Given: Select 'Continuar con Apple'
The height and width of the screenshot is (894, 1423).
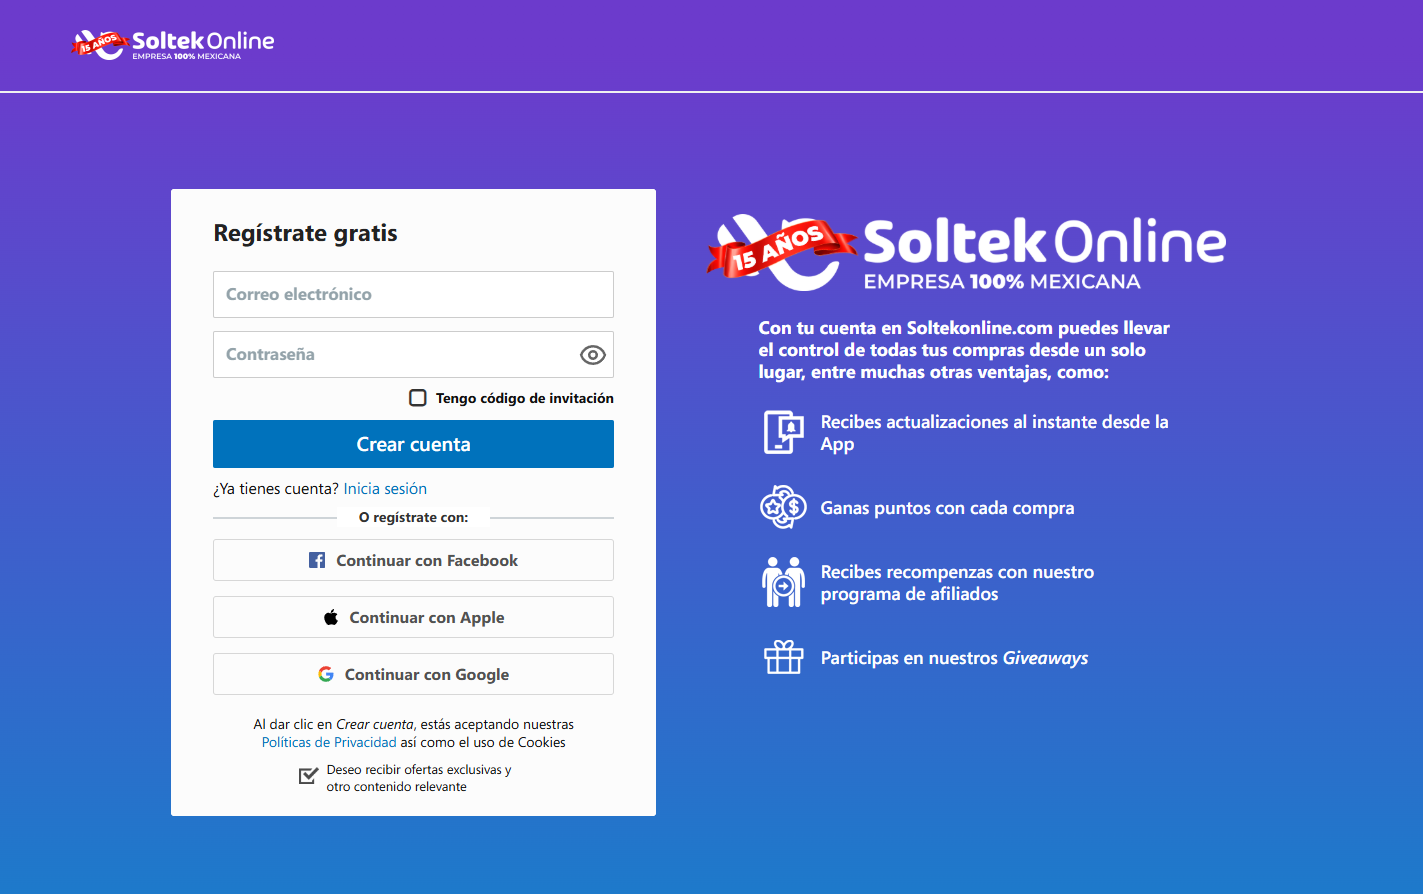Looking at the screenshot, I should 413,617.
